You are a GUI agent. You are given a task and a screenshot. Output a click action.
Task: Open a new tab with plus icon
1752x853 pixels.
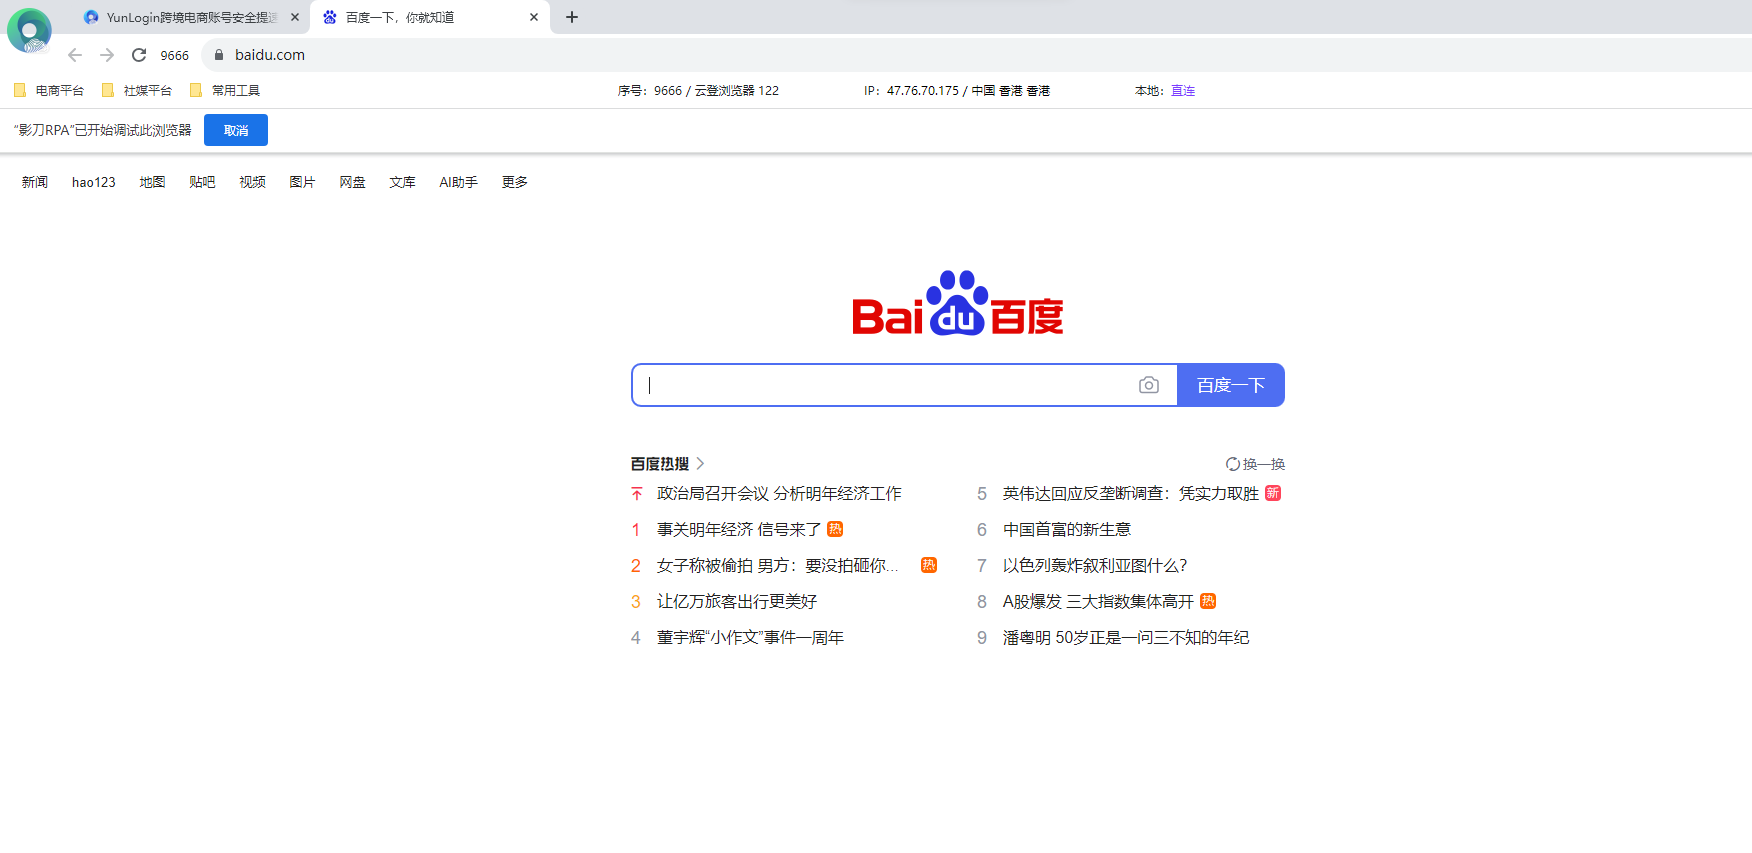click(572, 17)
